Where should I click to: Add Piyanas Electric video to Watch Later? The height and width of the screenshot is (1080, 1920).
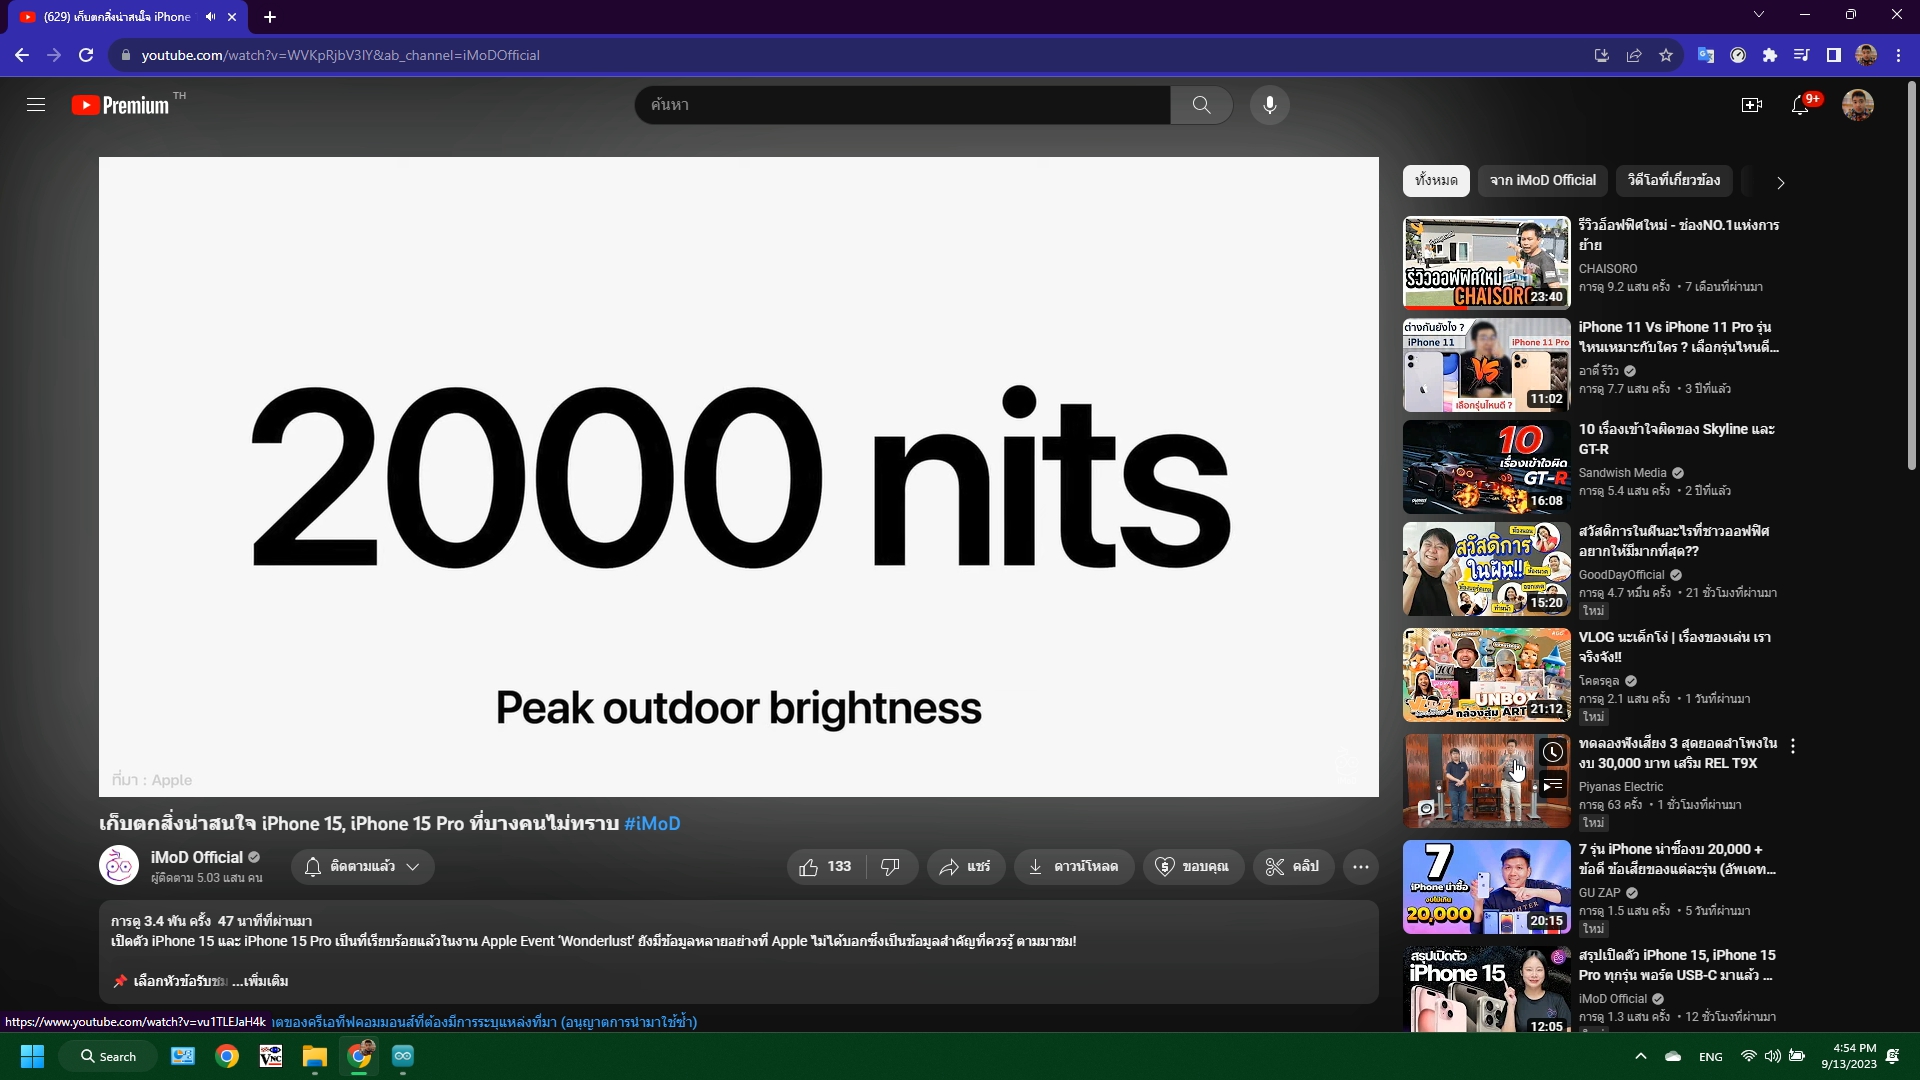click(x=1552, y=752)
